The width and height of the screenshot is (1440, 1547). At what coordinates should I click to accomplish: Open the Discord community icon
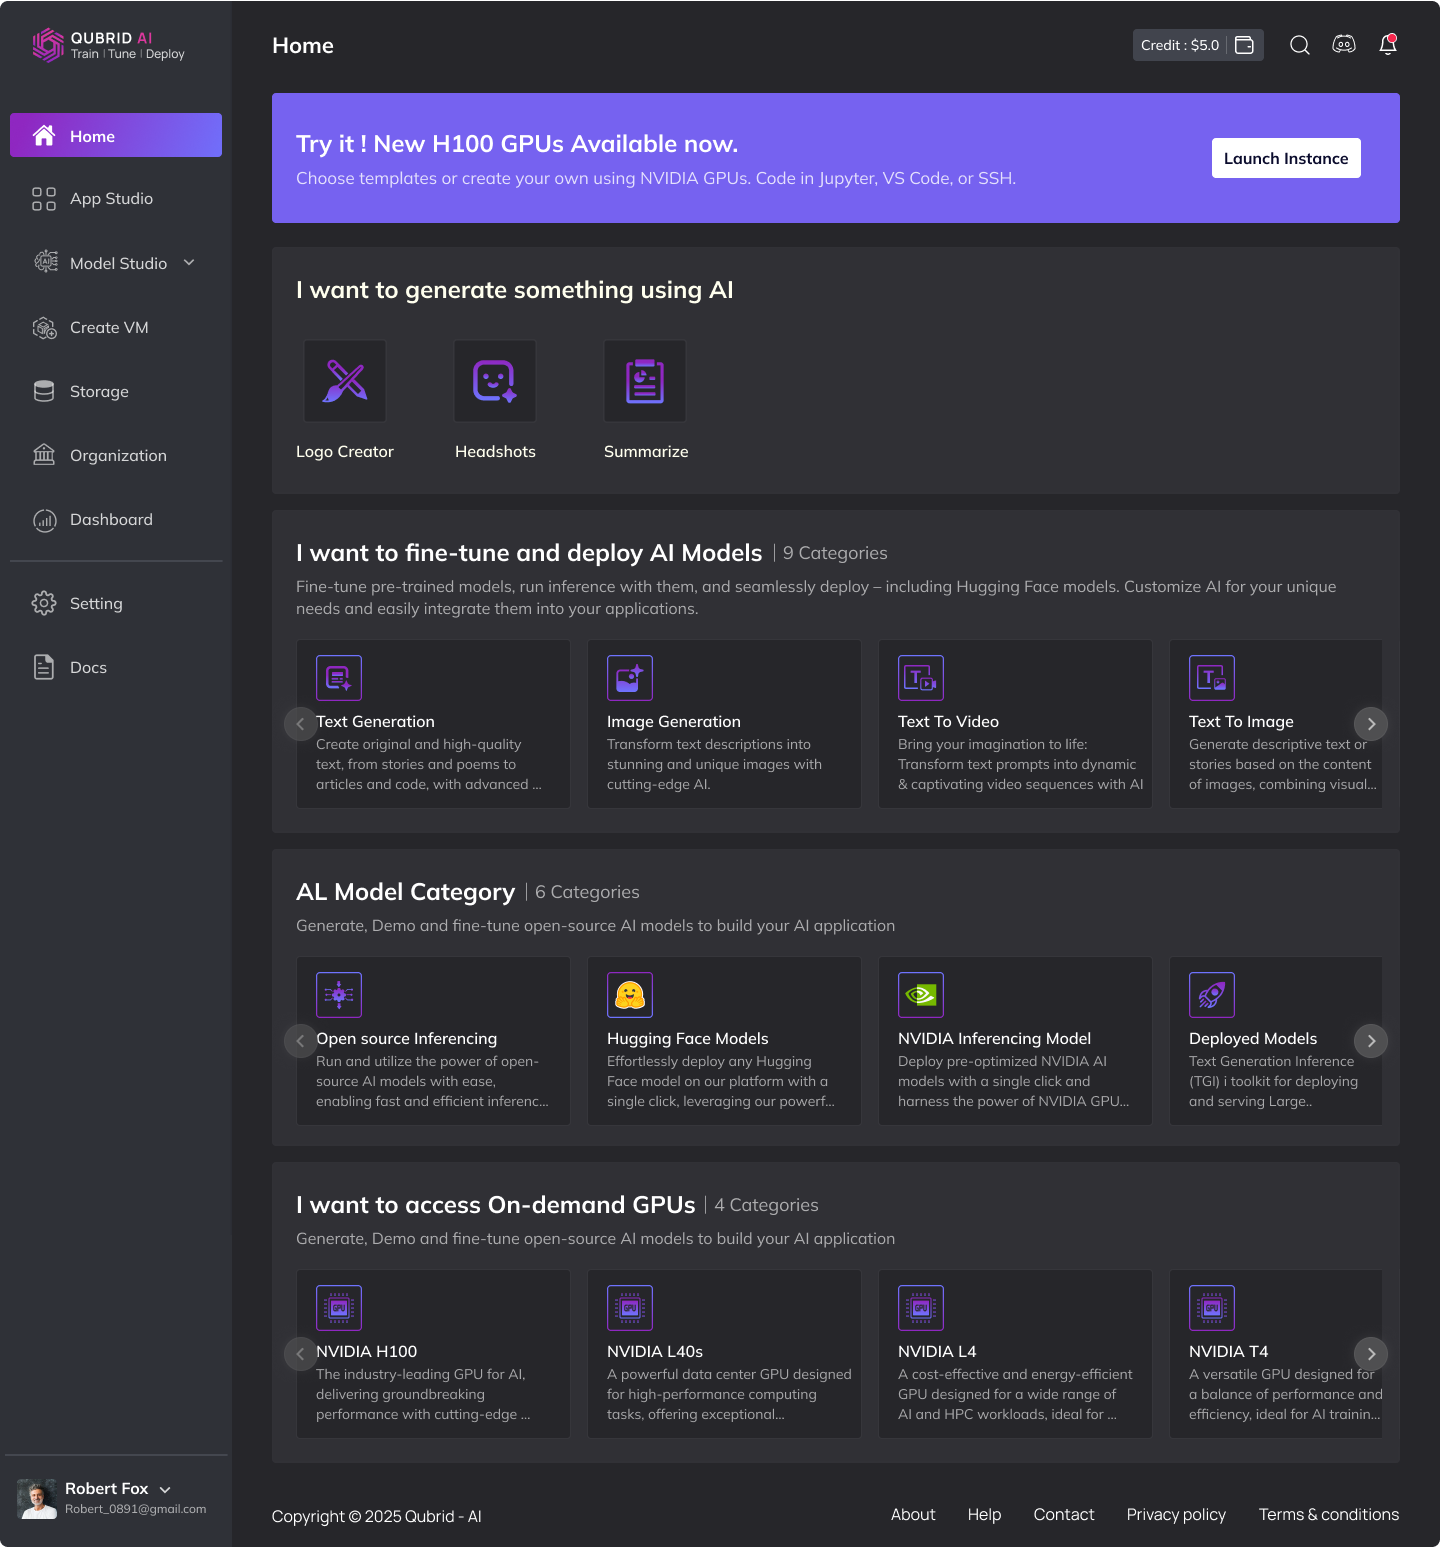(1343, 45)
